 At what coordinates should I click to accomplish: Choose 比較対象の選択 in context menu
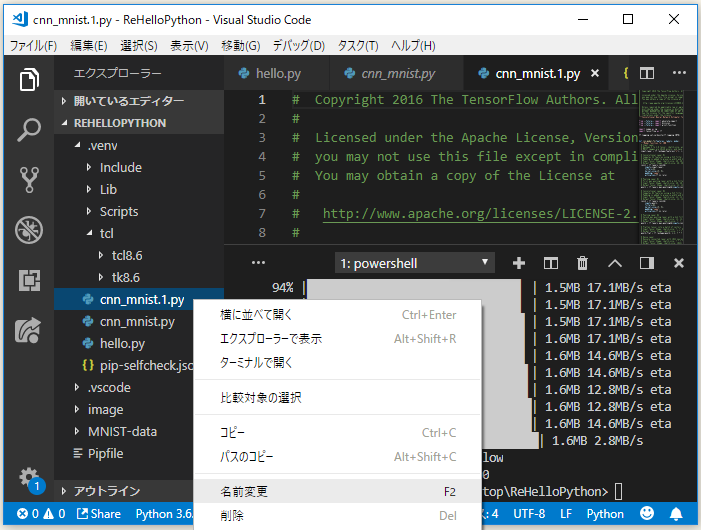338,397
